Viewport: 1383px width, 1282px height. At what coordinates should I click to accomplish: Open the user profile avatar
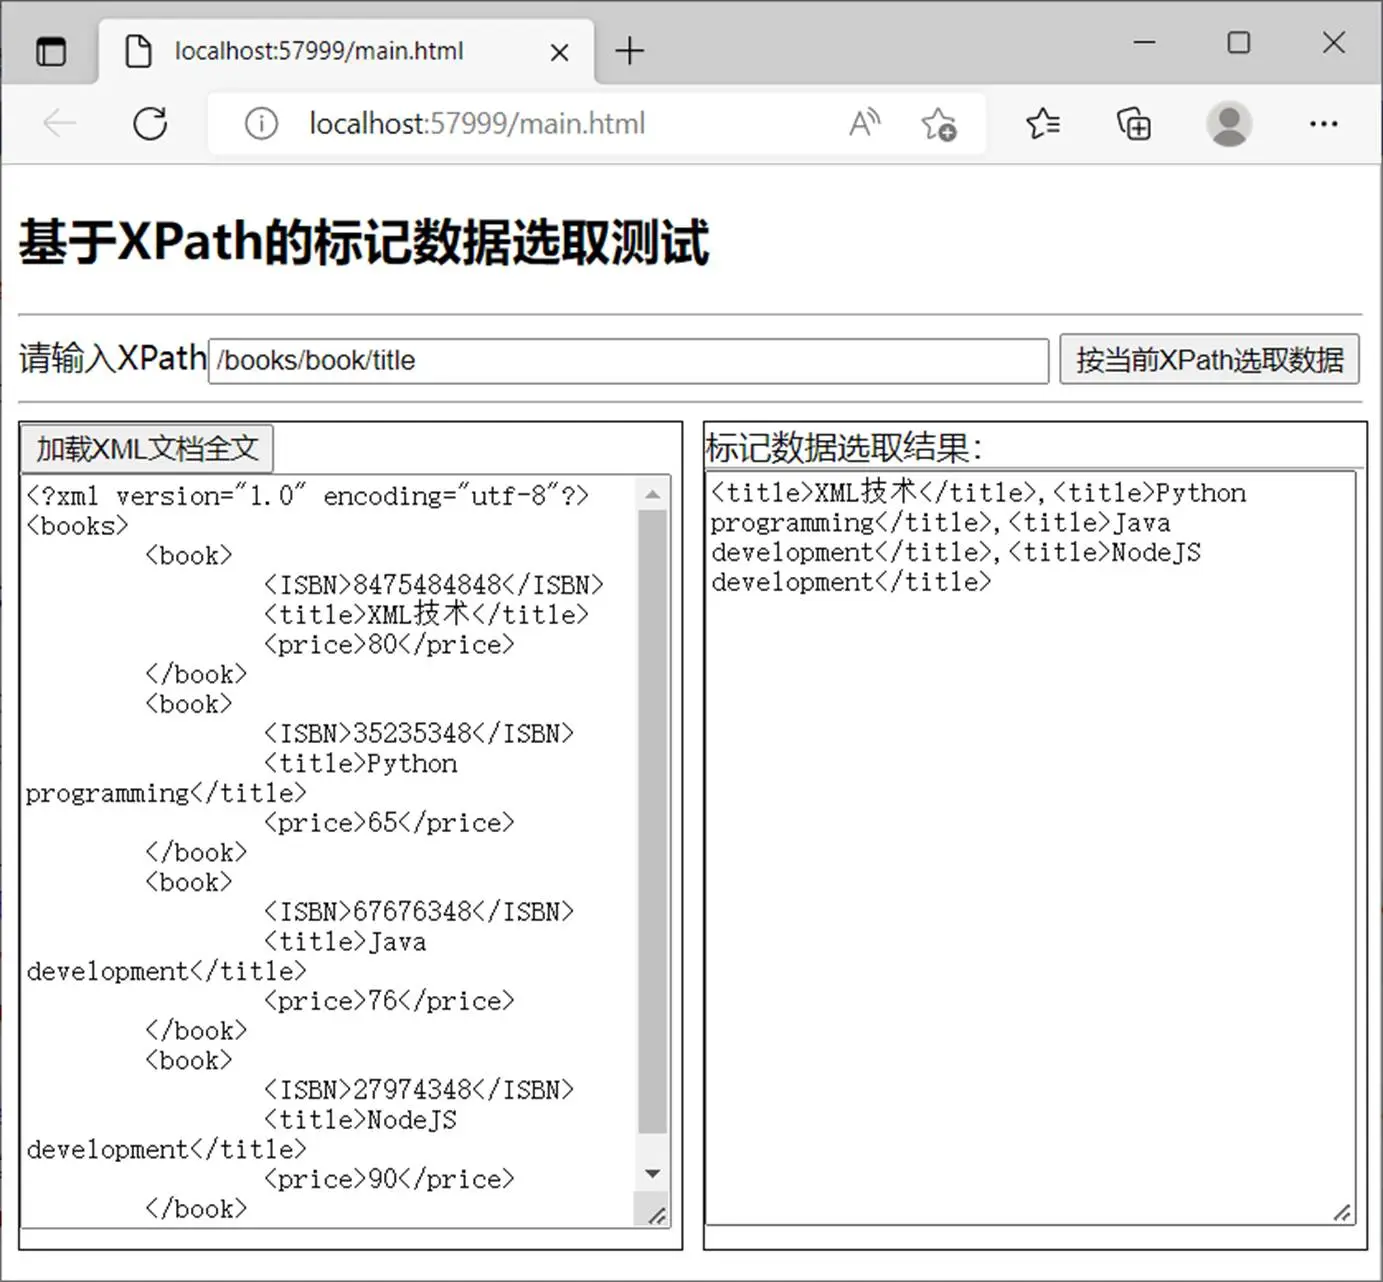pos(1229,124)
